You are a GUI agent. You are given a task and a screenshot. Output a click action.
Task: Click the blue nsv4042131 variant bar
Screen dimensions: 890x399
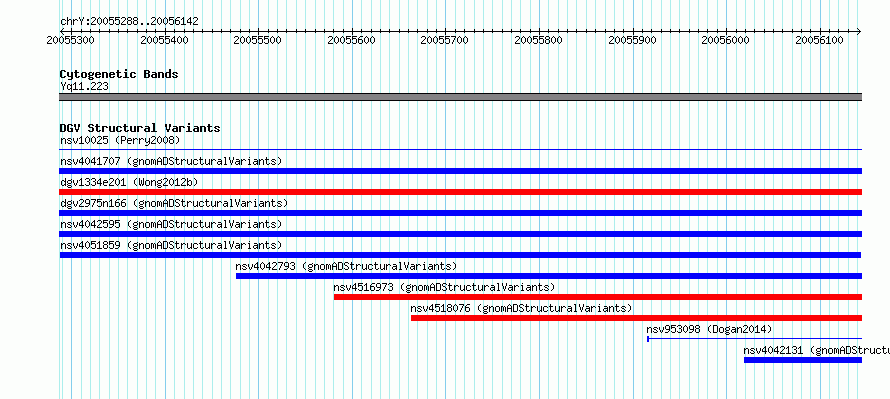(803, 360)
